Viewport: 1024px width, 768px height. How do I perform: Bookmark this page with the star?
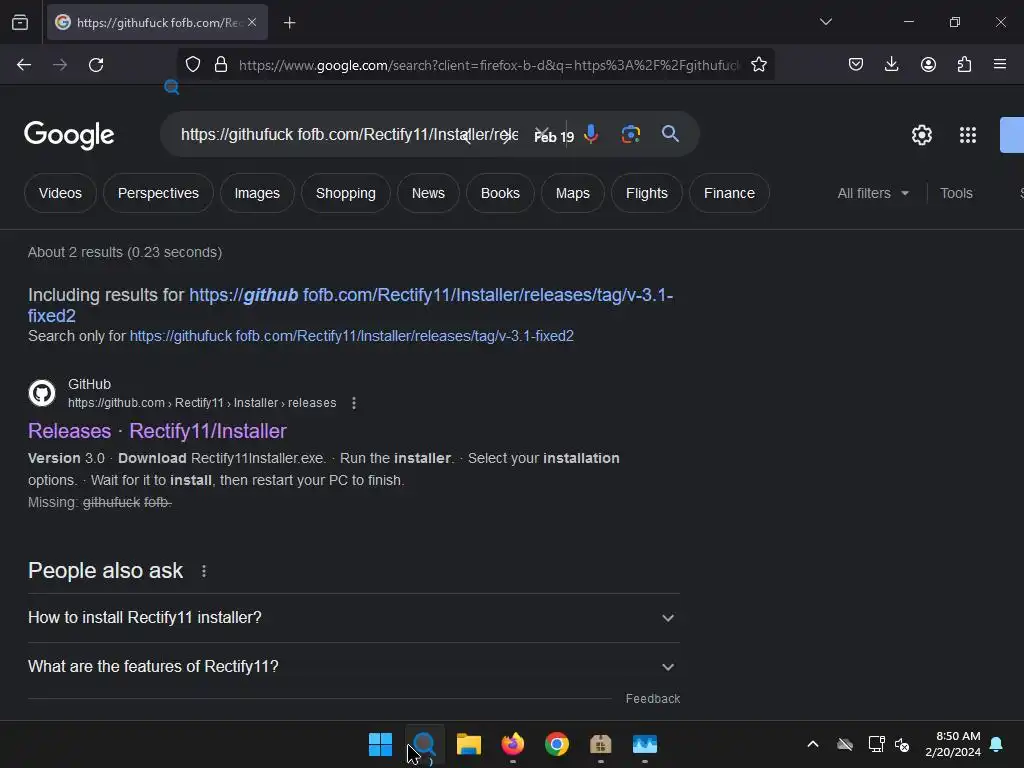coord(758,65)
